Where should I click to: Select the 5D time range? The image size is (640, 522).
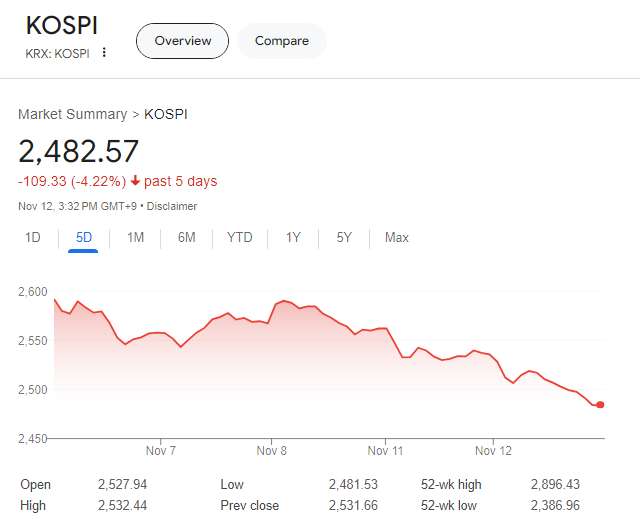pyautogui.click(x=84, y=237)
